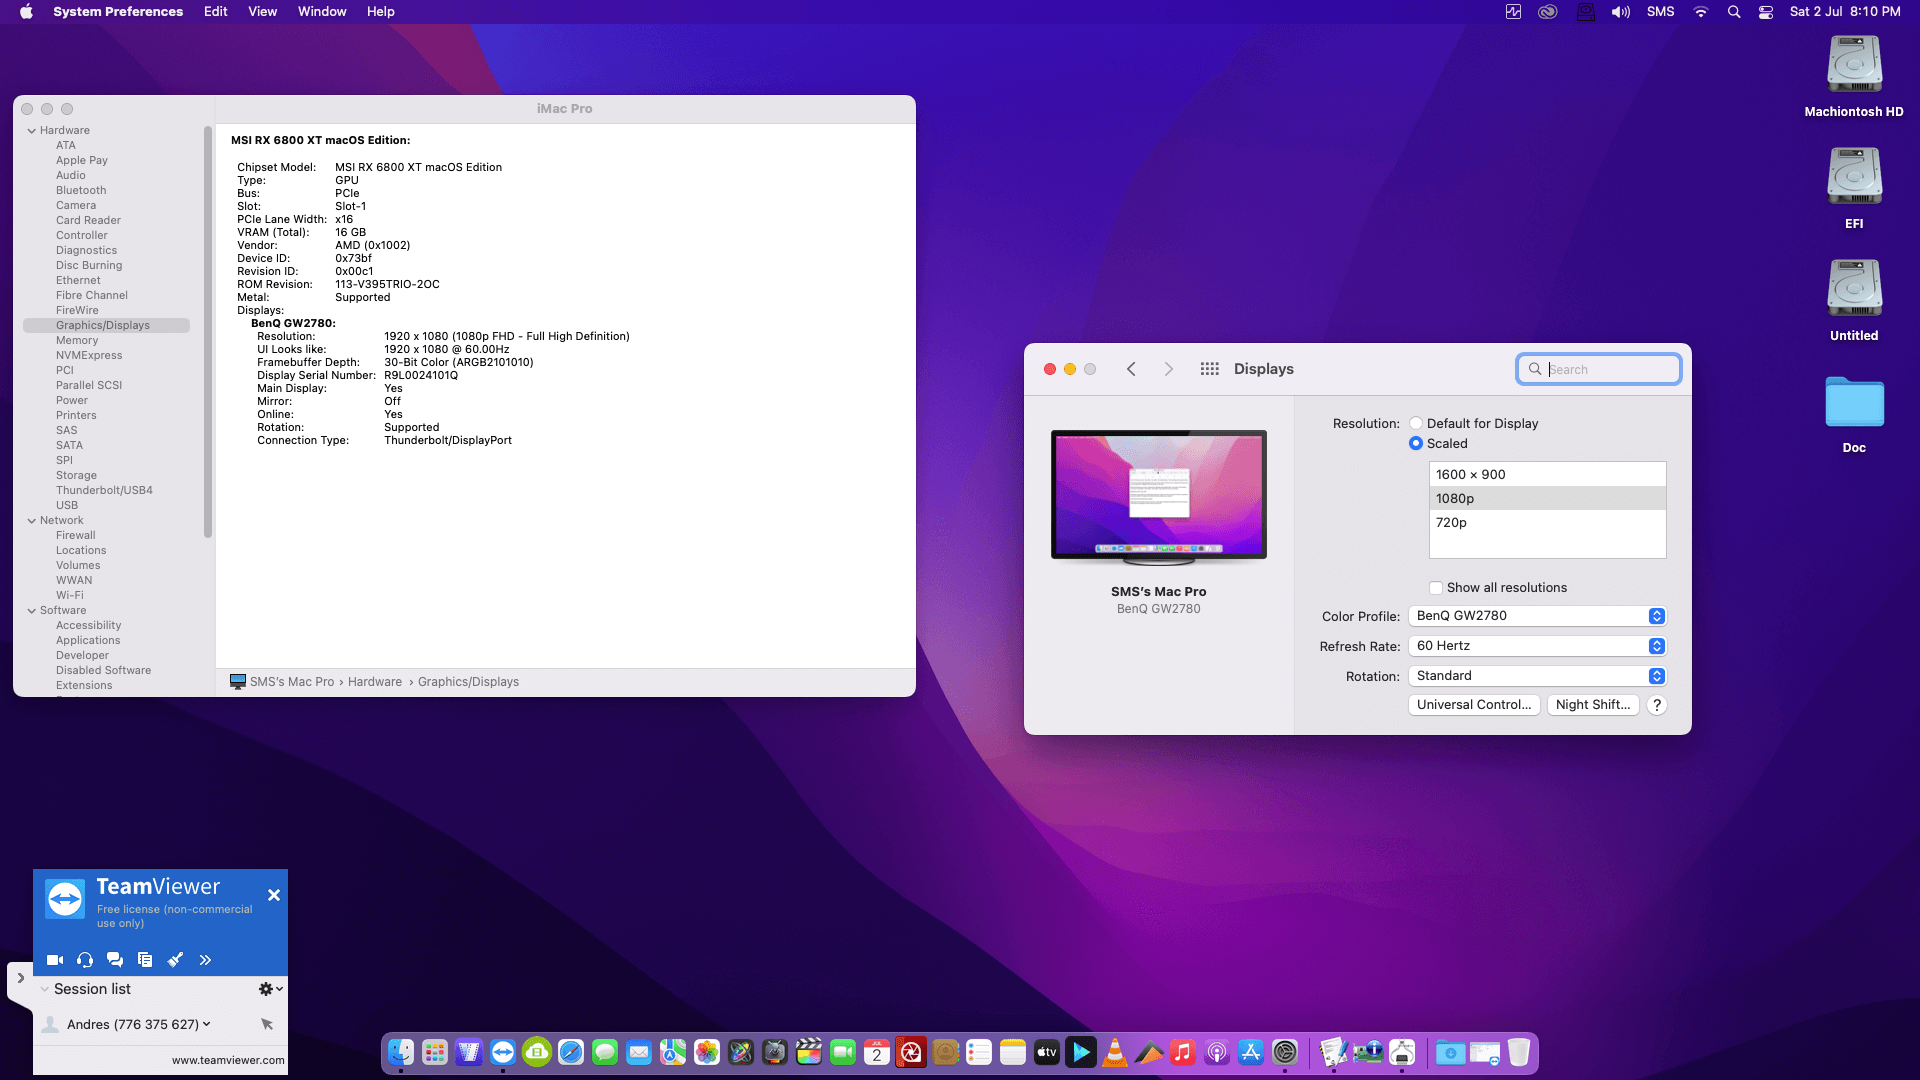
Task: Select the 1600 × 900 resolution
Action: click(x=1547, y=475)
